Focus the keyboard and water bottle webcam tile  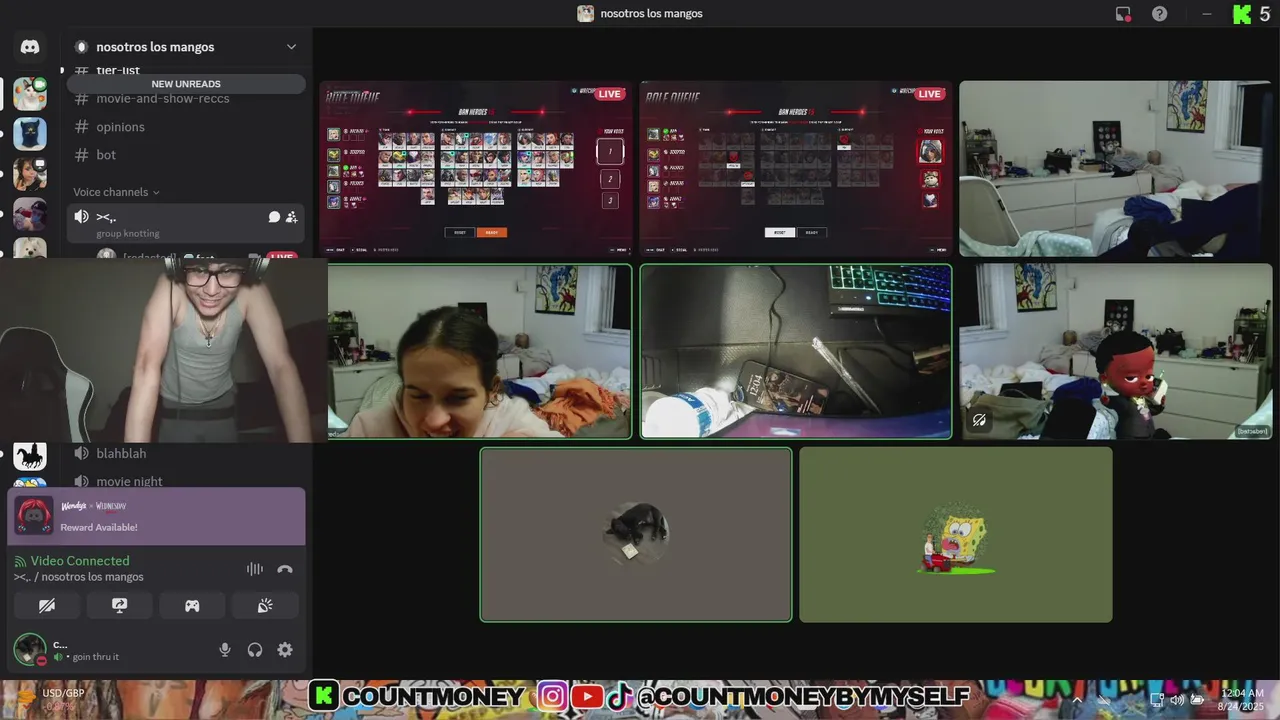coord(796,351)
